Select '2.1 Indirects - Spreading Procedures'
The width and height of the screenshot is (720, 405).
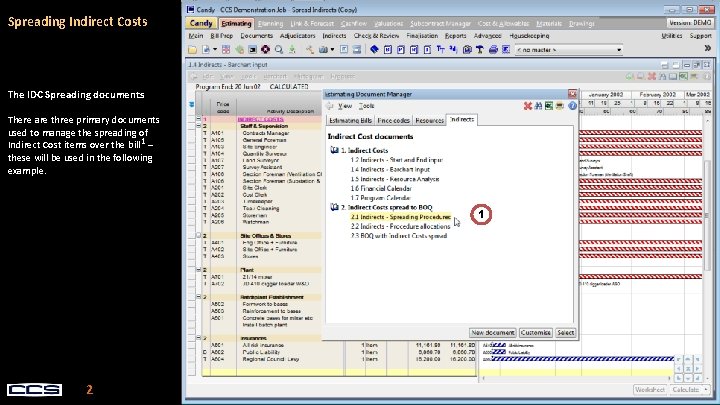pyautogui.click(x=401, y=217)
